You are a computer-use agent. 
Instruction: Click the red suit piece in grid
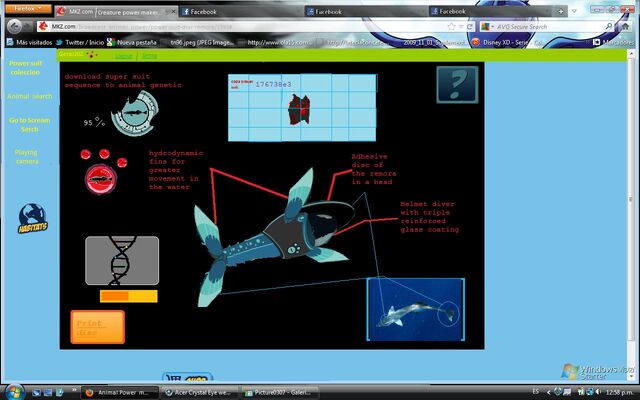click(x=299, y=109)
